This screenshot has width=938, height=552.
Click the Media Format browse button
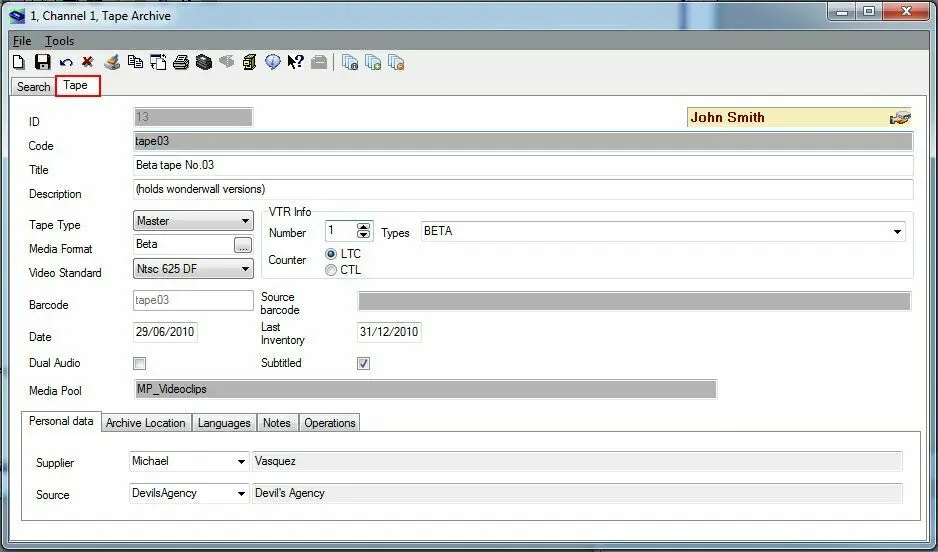243,245
